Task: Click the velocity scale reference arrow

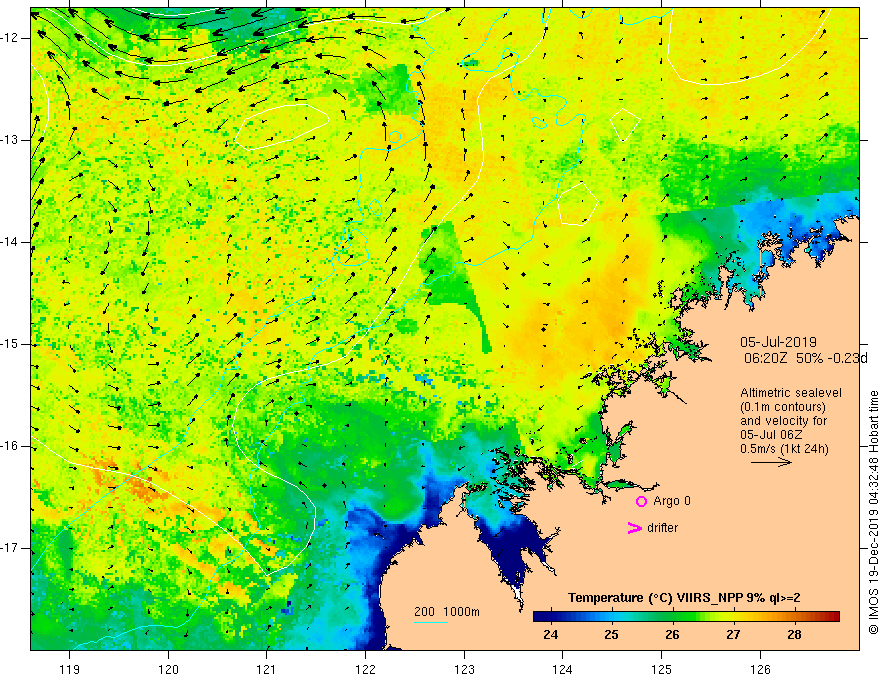Action: click(x=771, y=462)
